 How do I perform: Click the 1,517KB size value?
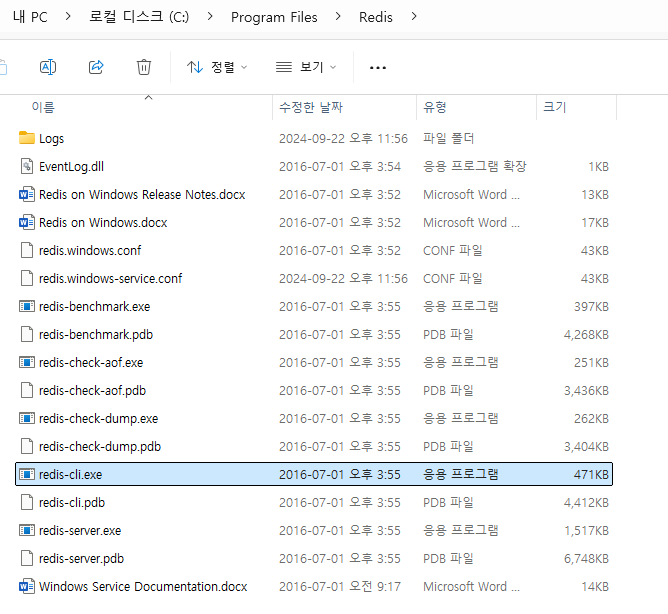click(586, 530)
